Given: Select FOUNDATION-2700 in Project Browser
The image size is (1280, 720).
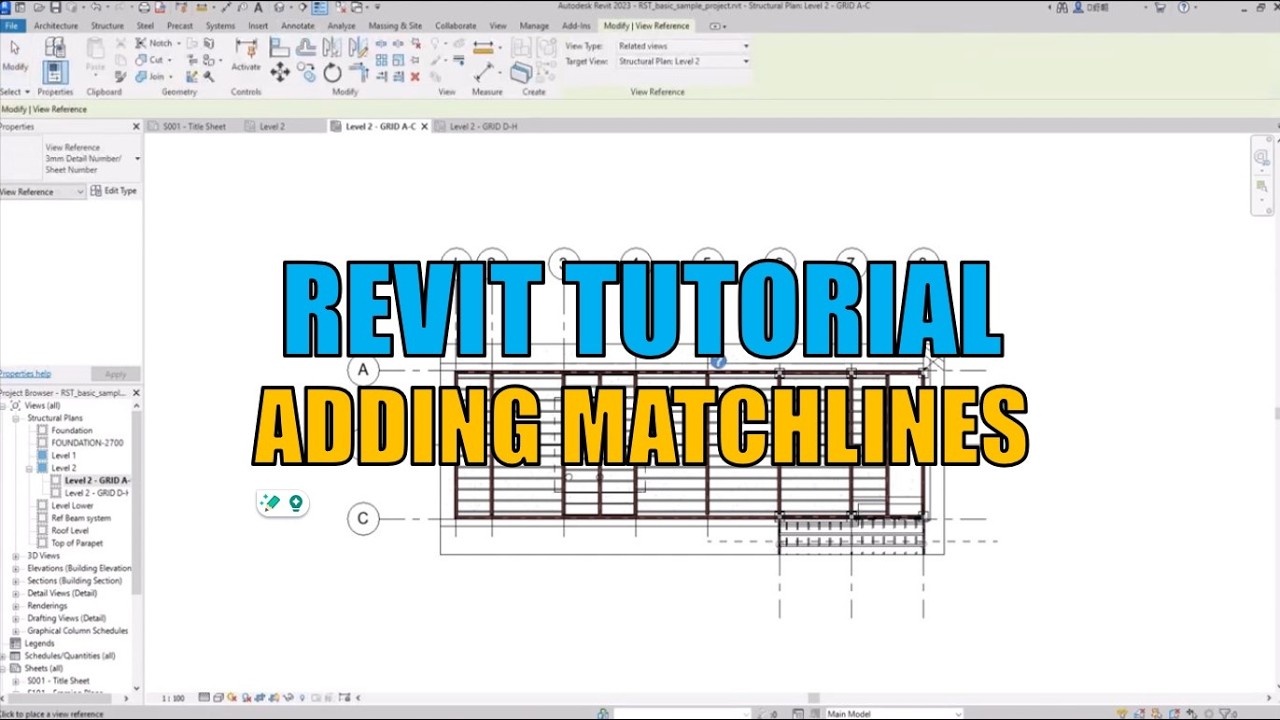Looking at the screenshot, I should [87, 443].
